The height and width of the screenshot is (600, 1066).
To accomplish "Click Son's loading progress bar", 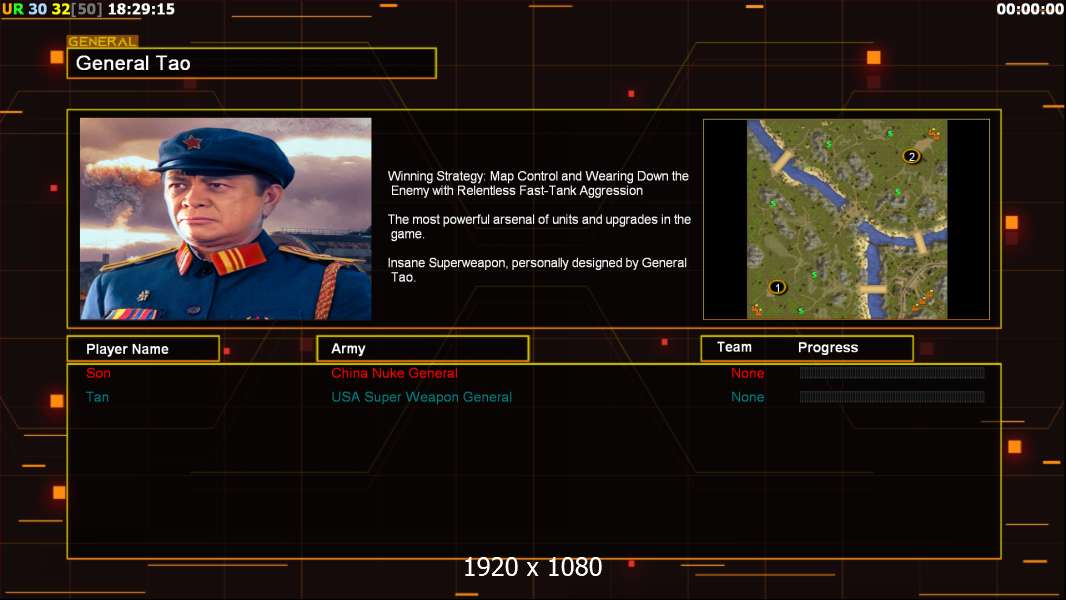I will coord(892,372).
